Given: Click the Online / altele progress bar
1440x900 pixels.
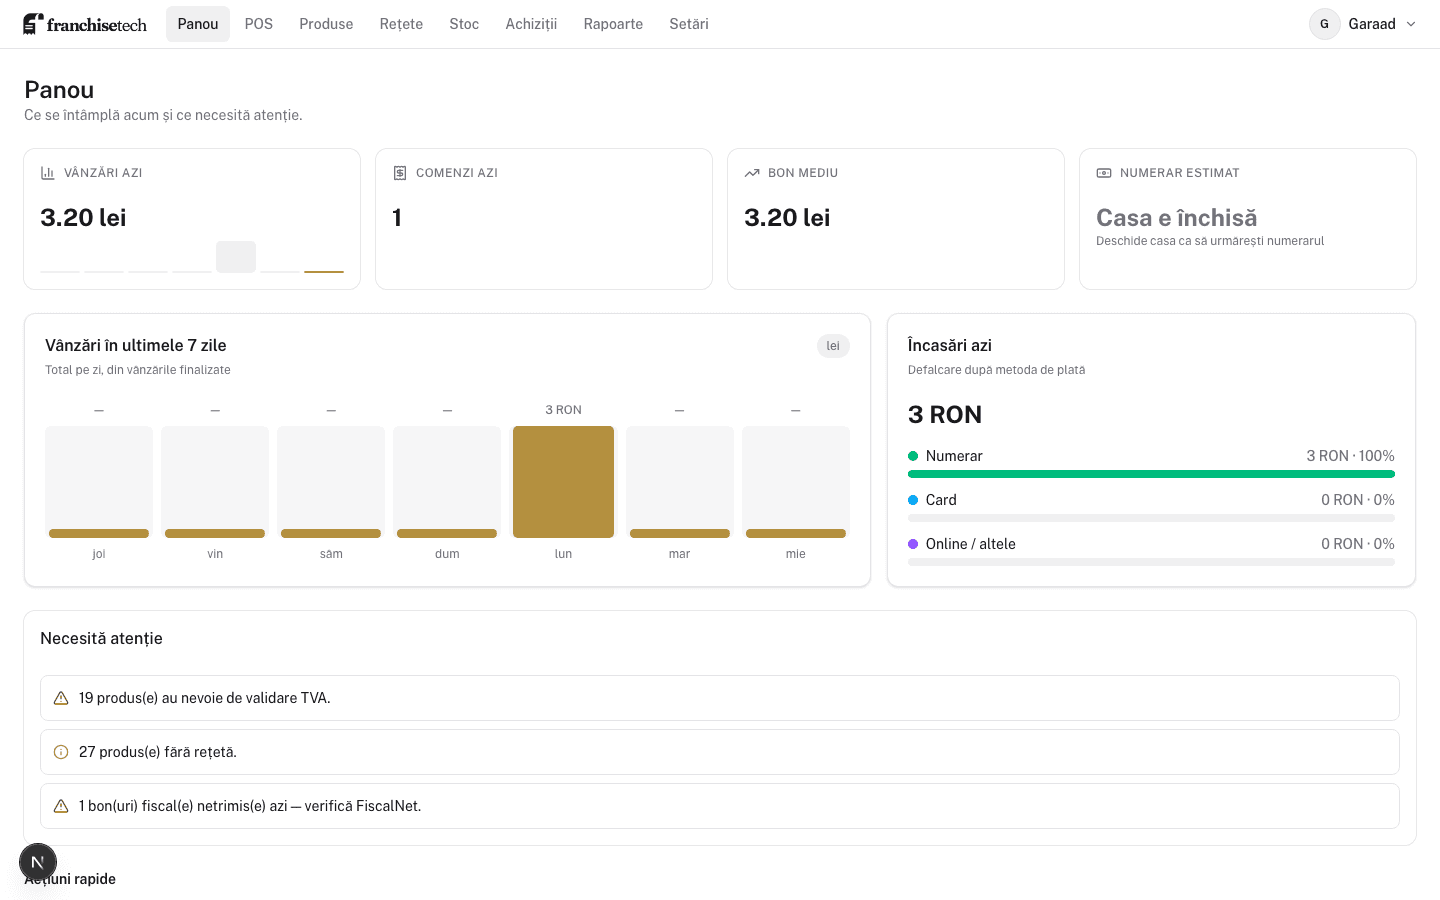Looking at the screenshot, I should point(1151,562).
